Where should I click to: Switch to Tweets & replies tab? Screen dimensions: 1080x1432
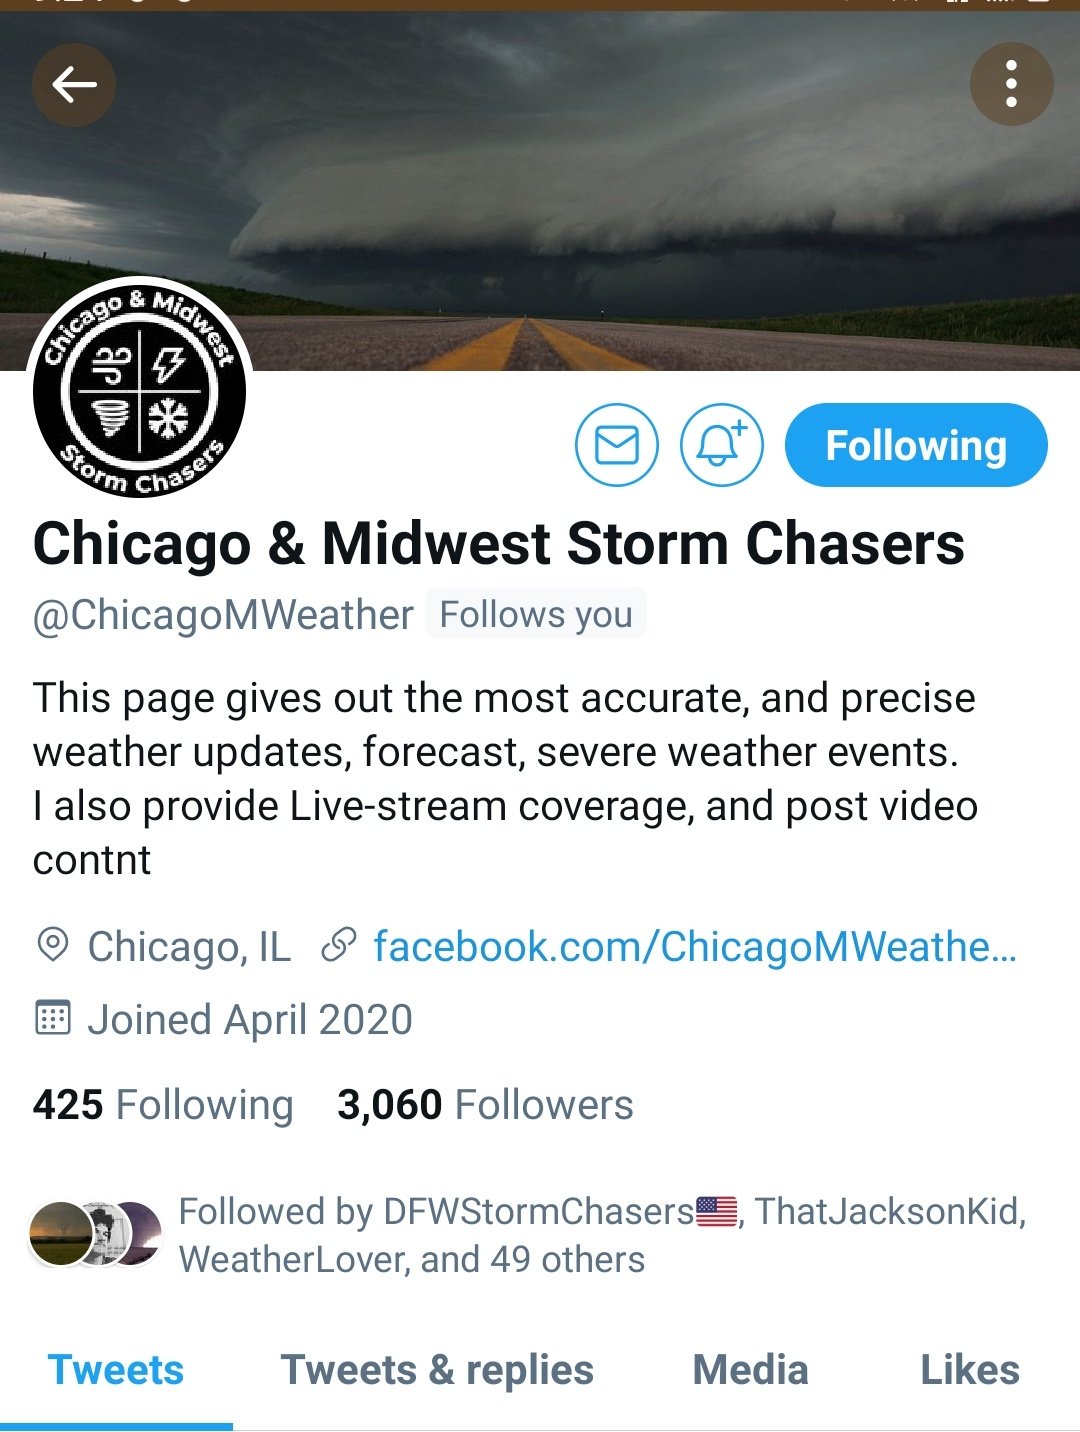(x=437, y=1370)
